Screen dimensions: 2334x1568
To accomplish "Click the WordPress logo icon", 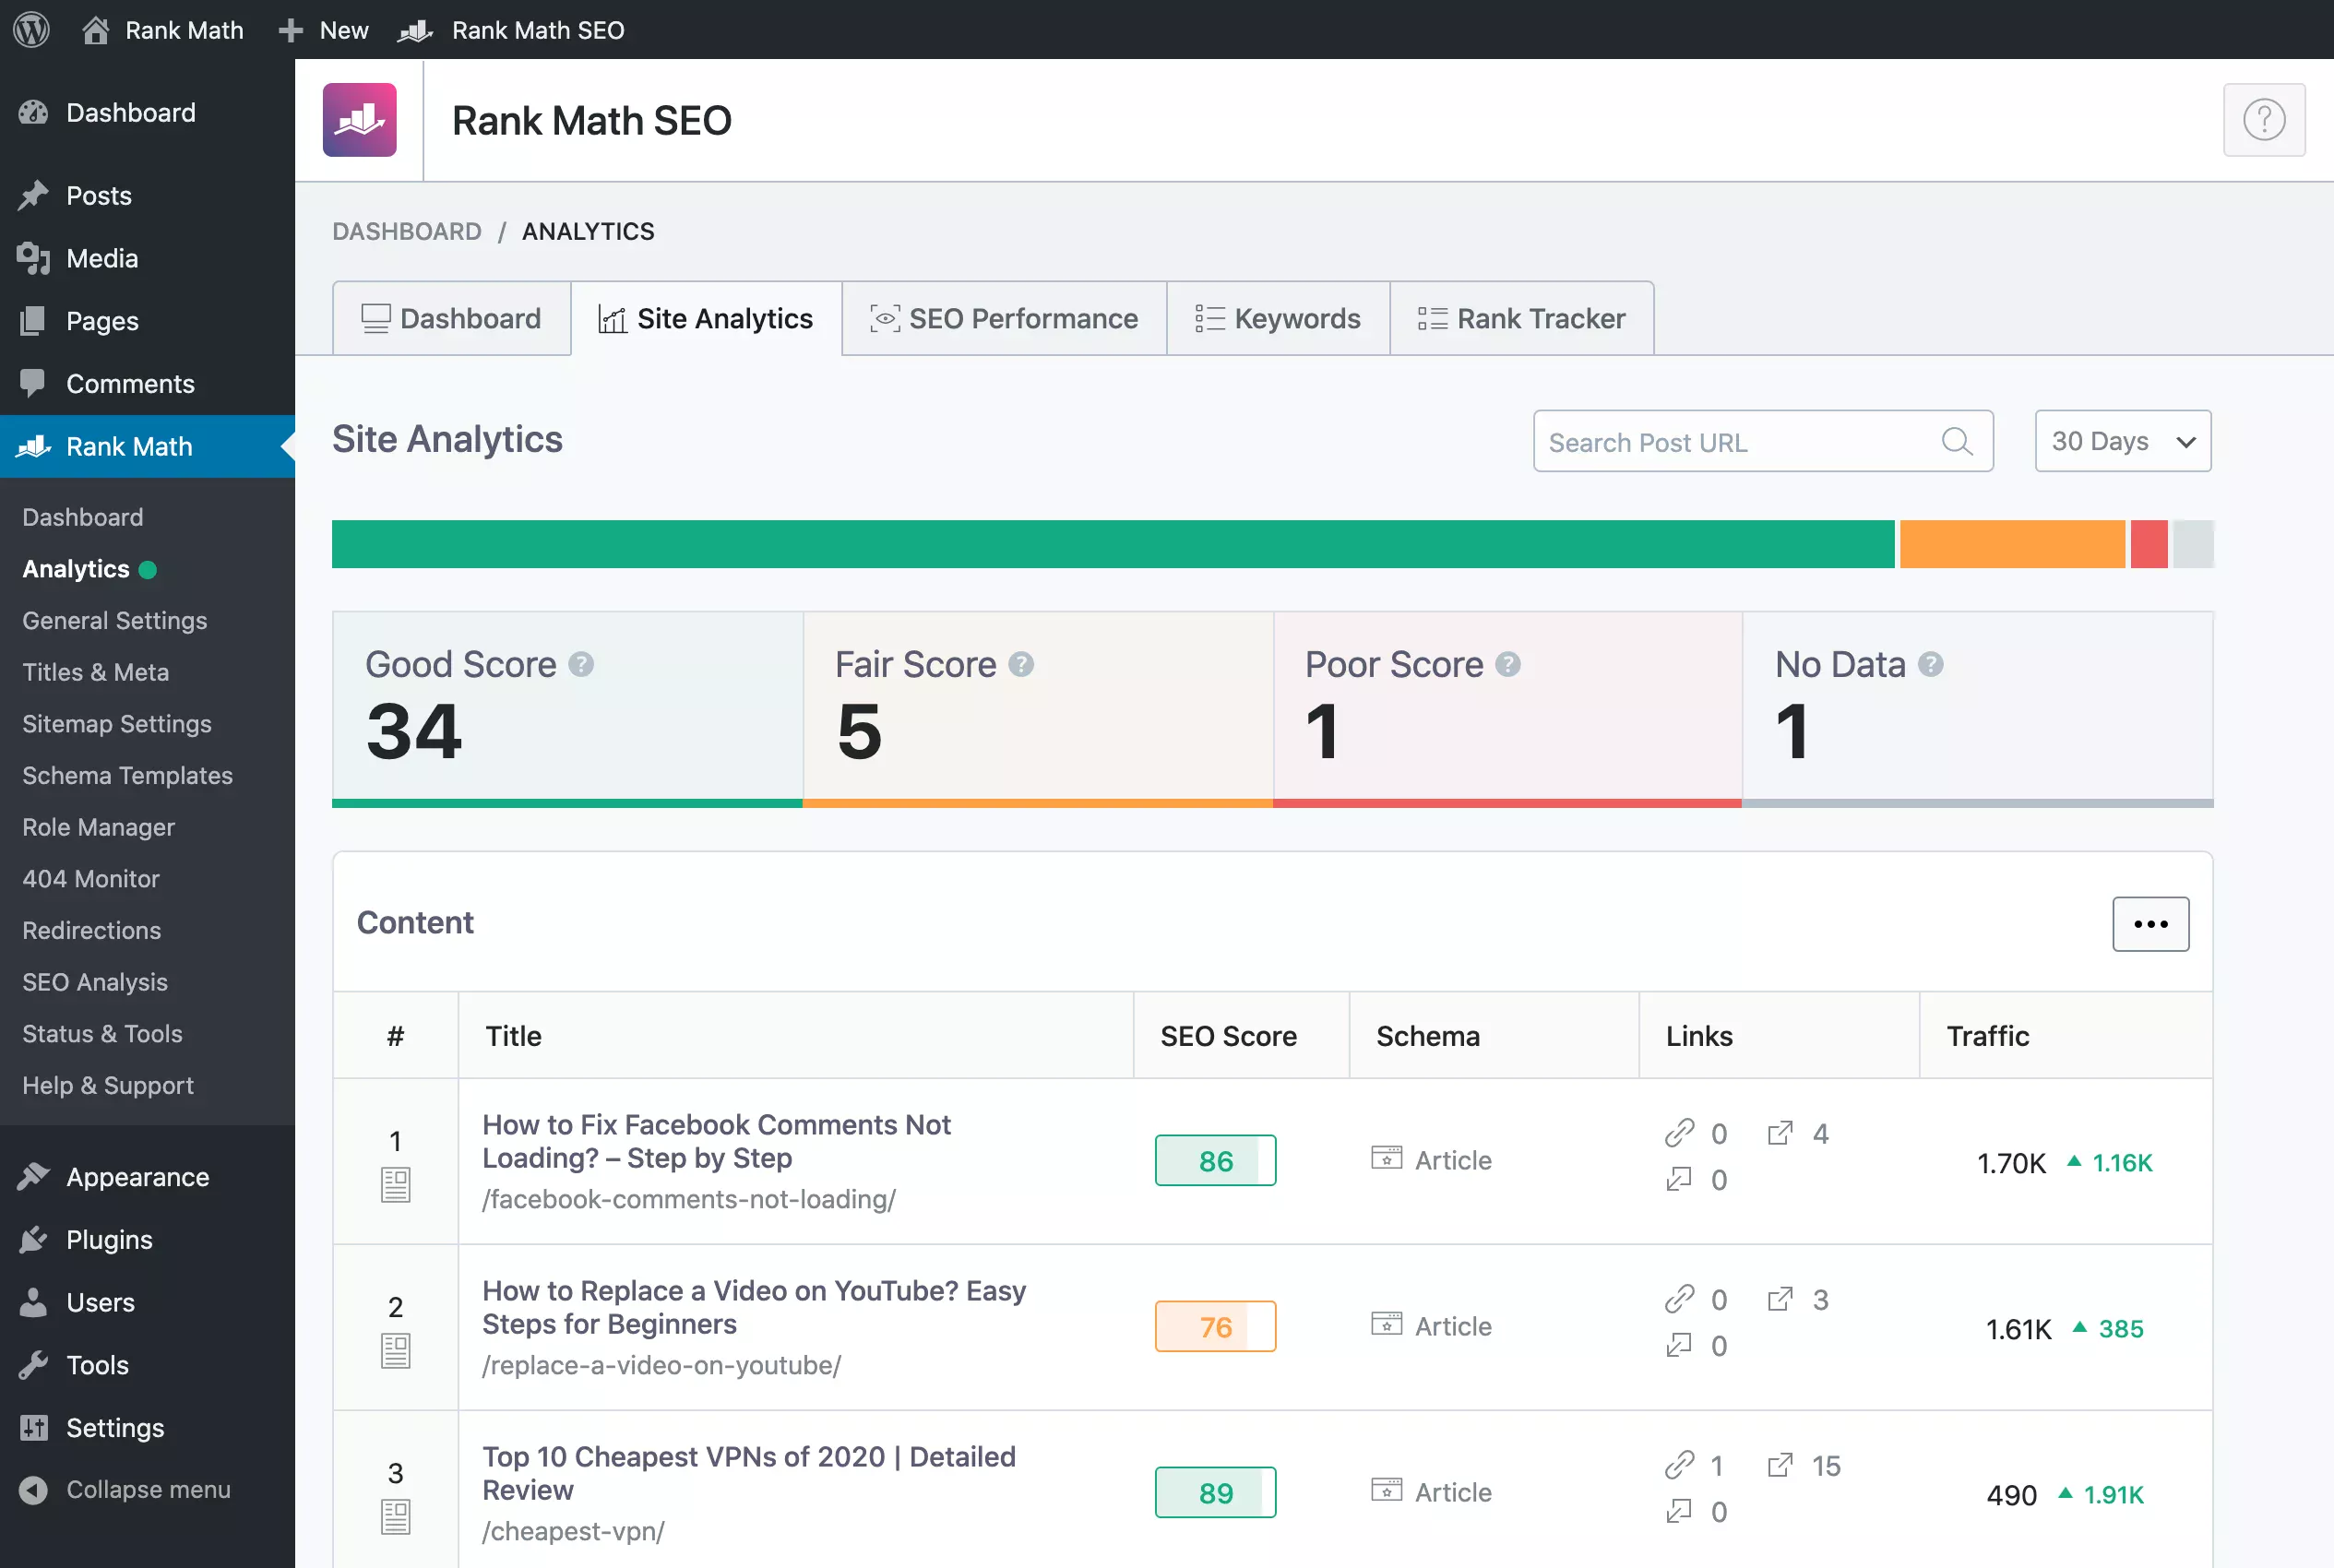I will (32, 29).
